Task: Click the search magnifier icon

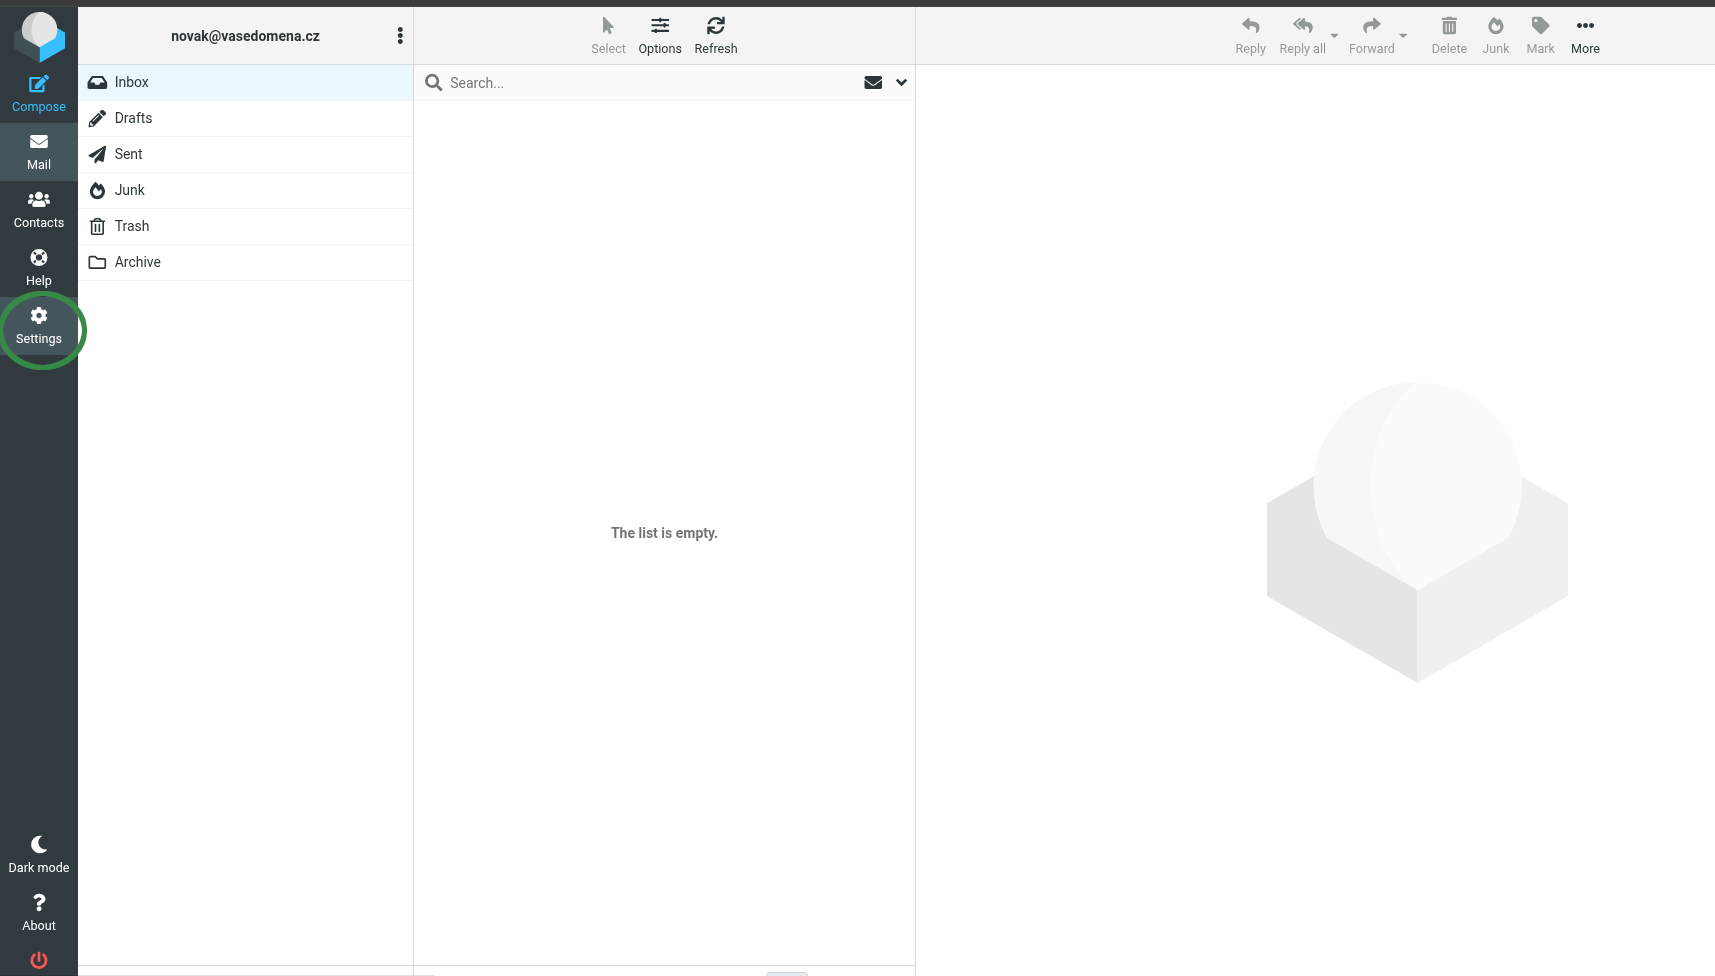Action: [434, 82]
